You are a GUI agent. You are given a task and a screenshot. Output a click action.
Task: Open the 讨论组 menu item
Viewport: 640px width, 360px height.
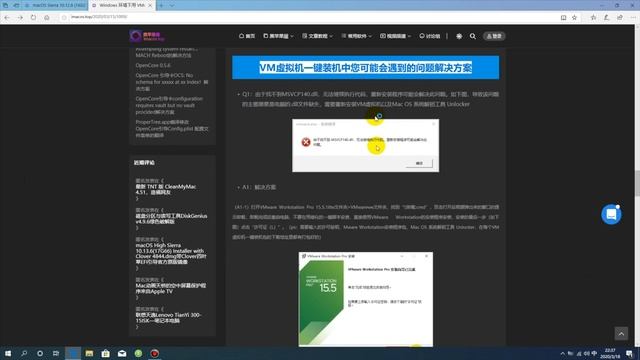pyautogui.click(x=430, y=36)
